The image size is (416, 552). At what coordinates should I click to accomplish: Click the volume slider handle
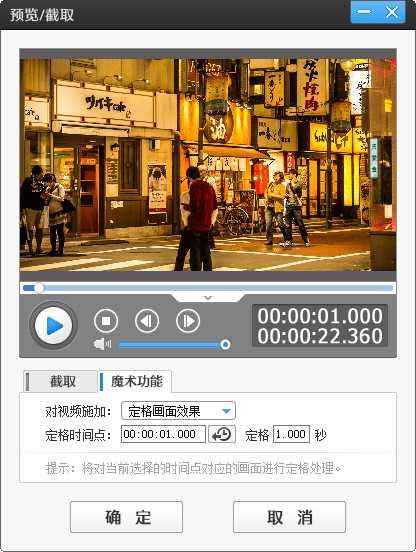pyautogui.click(x=225, y=344)
